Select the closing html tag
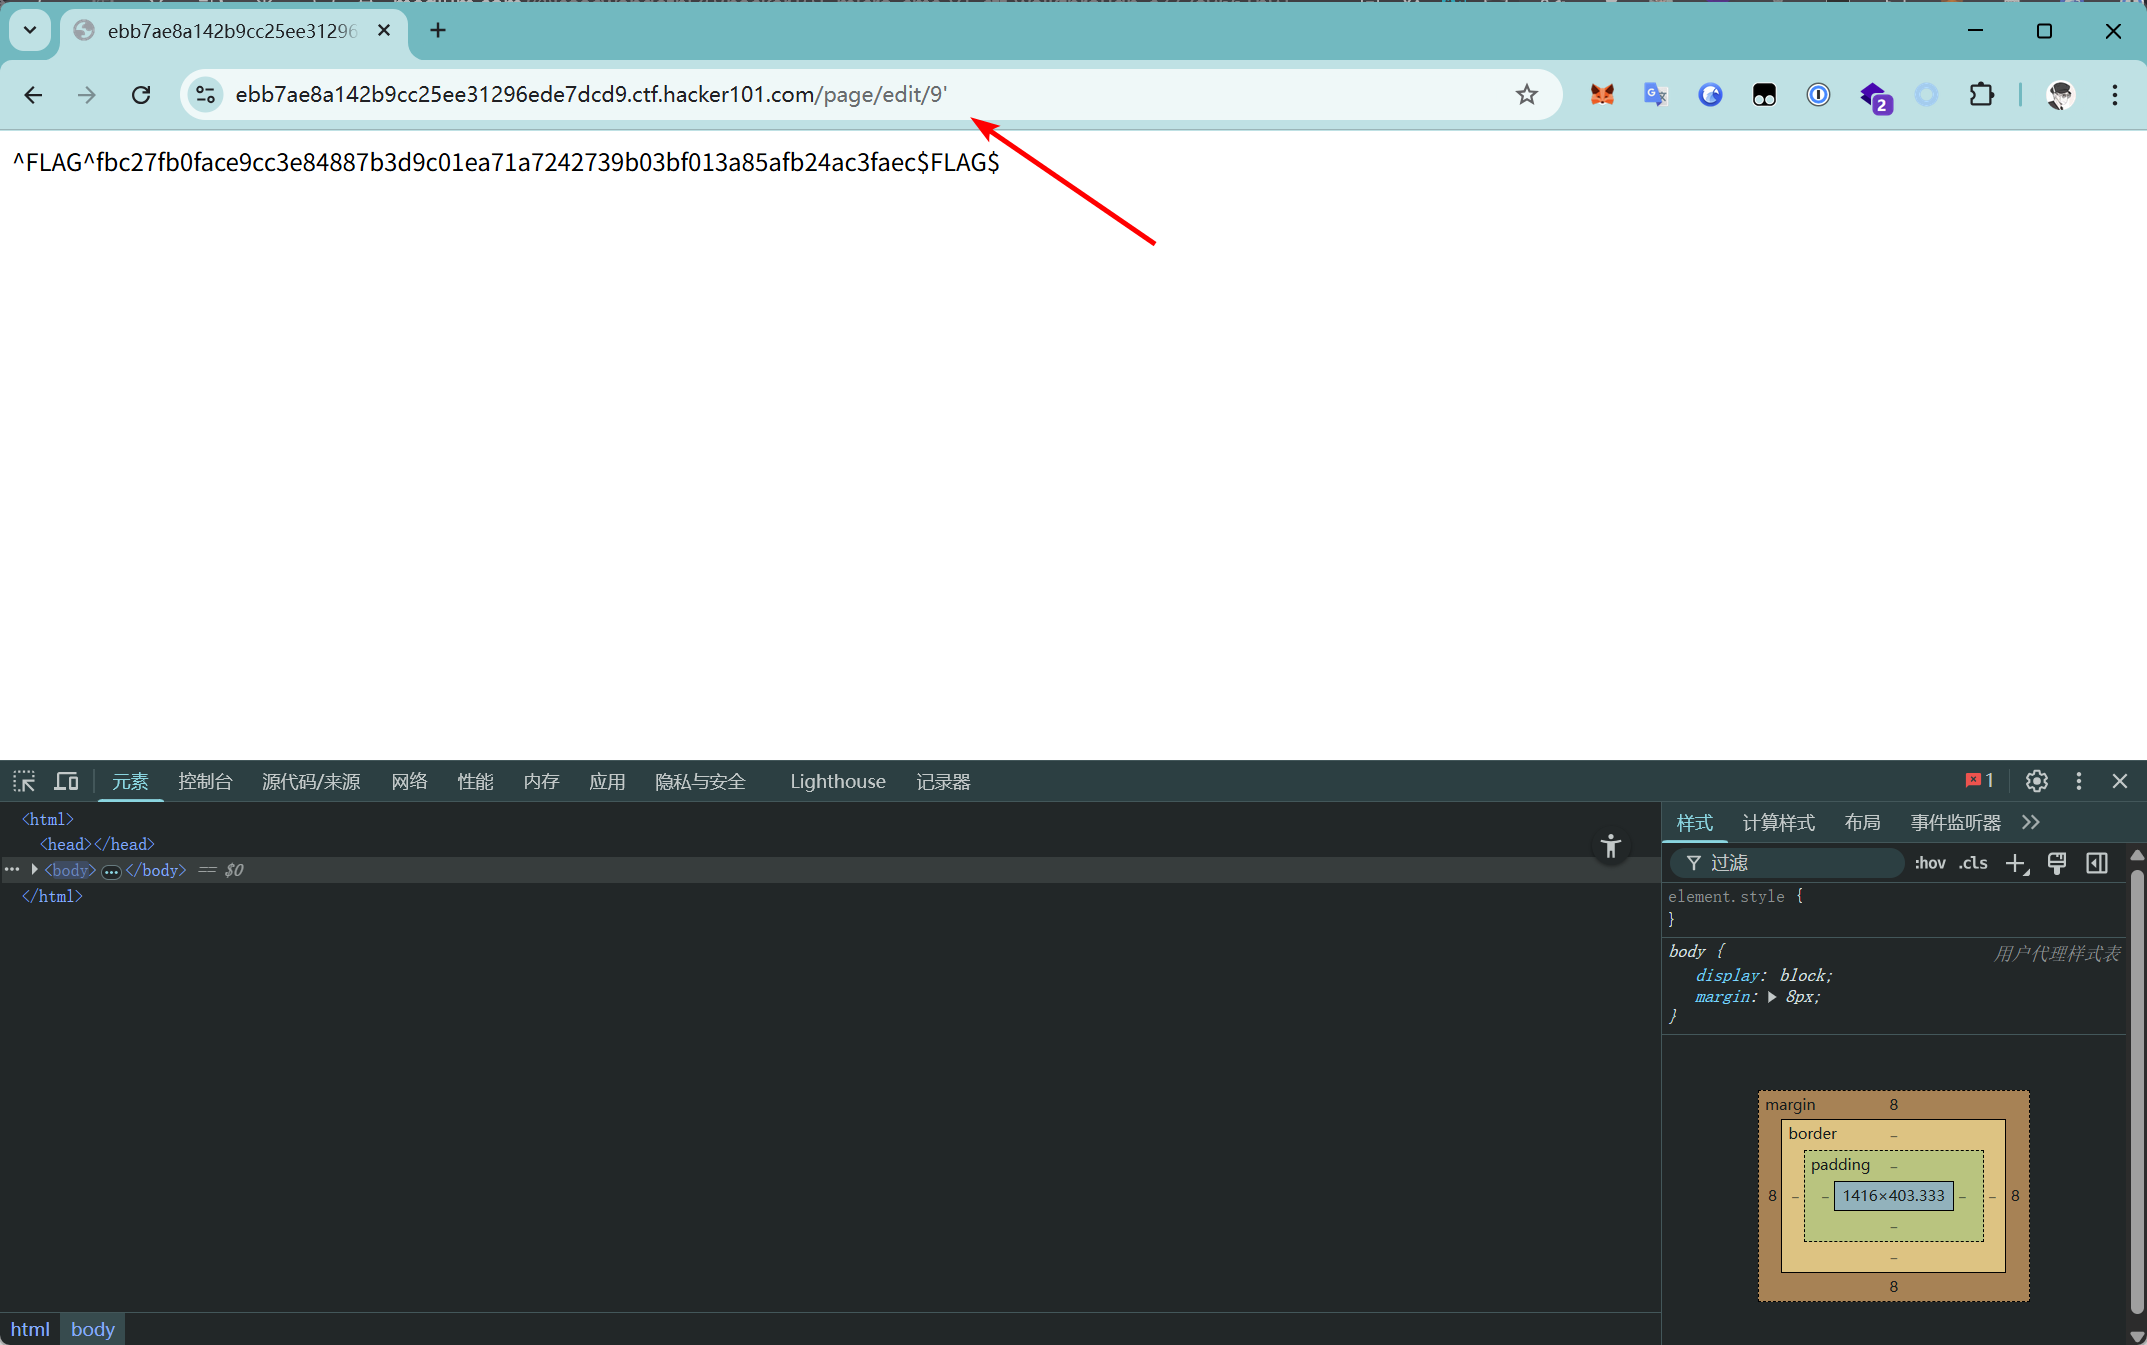The image size is (2147, 1345). [x=52, y=897]
